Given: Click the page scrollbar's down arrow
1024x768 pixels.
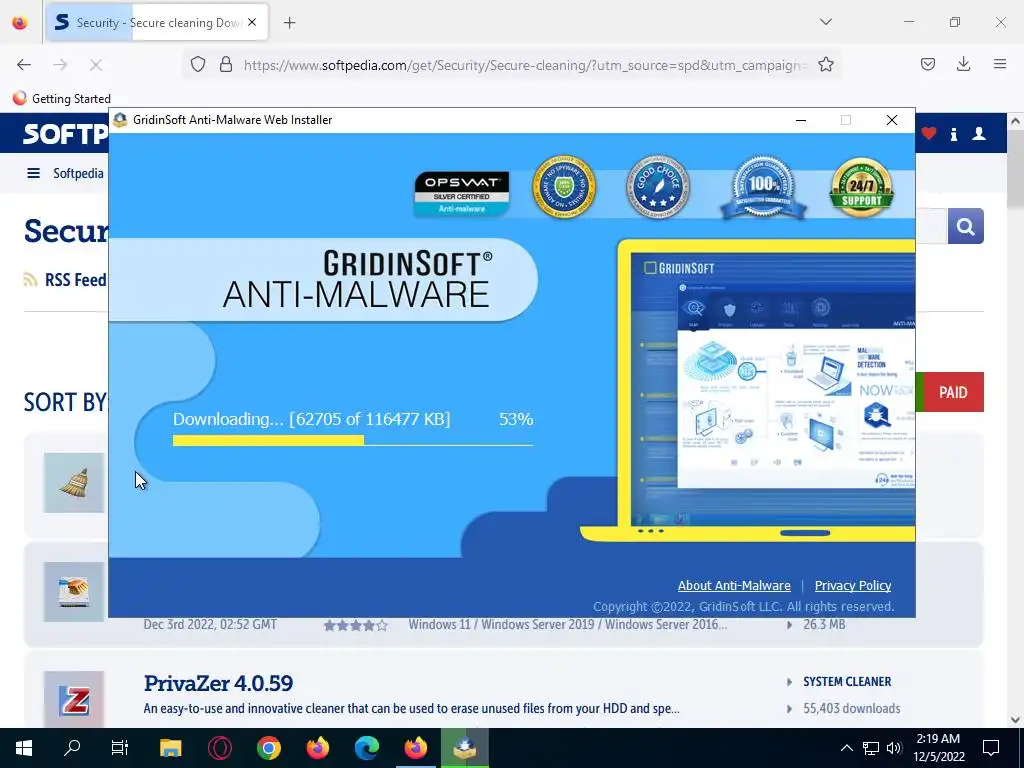Looking at the screenshot, I should tap(1015, 720).
